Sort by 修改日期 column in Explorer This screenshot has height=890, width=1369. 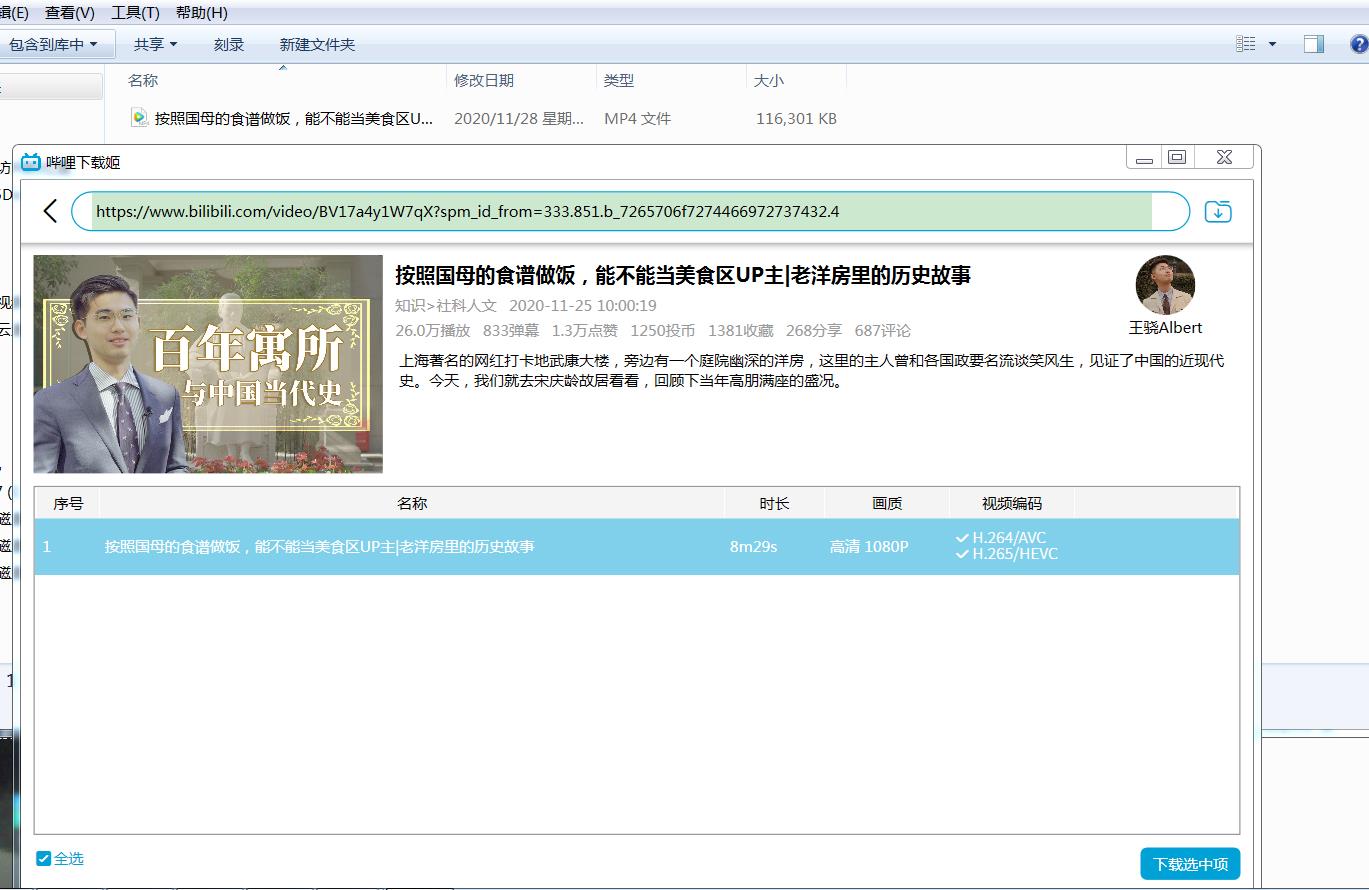(521, 80)
